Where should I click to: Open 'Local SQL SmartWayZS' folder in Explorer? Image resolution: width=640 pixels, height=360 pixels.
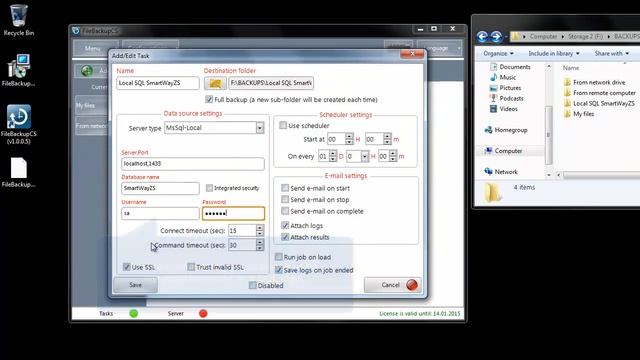[599, 104]
